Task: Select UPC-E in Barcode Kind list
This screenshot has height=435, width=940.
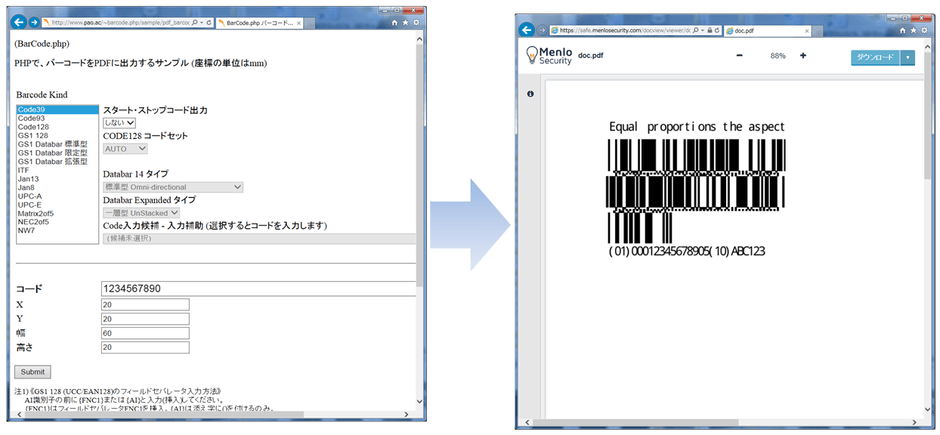Action: 57,204
